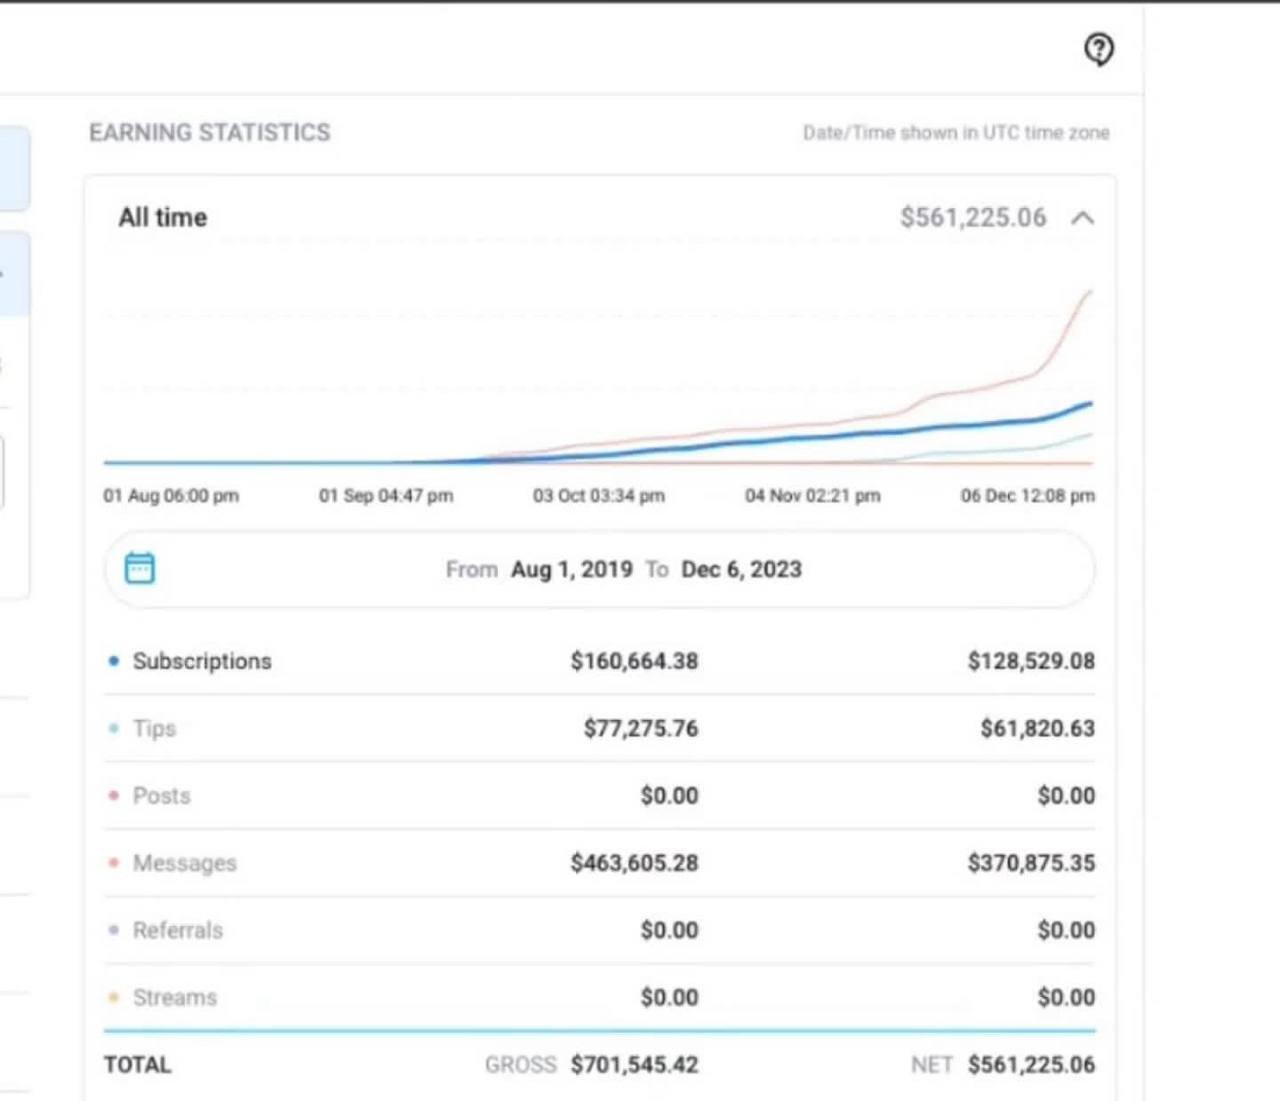Open the calendar date picker icon

(139, 568)
